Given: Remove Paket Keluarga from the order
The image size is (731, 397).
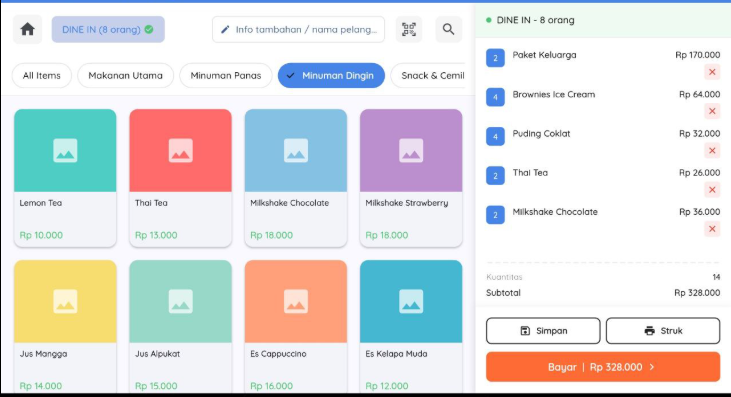Looking at the screenshot, I should point(712,72).
